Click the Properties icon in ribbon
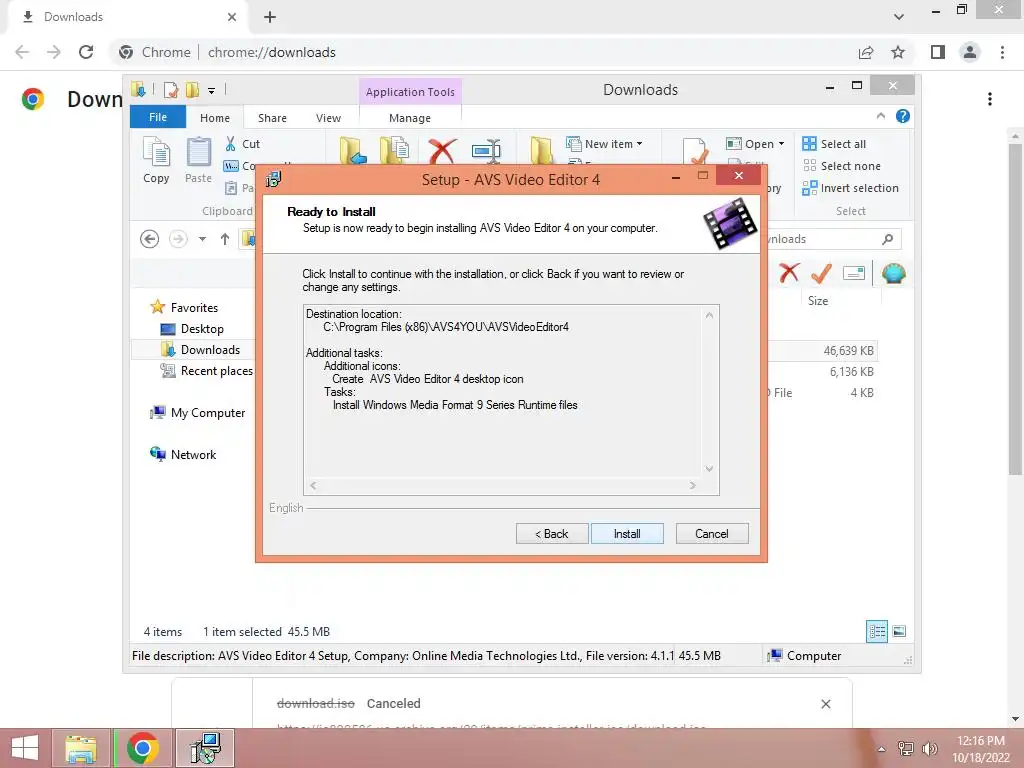 click(695, 151)
